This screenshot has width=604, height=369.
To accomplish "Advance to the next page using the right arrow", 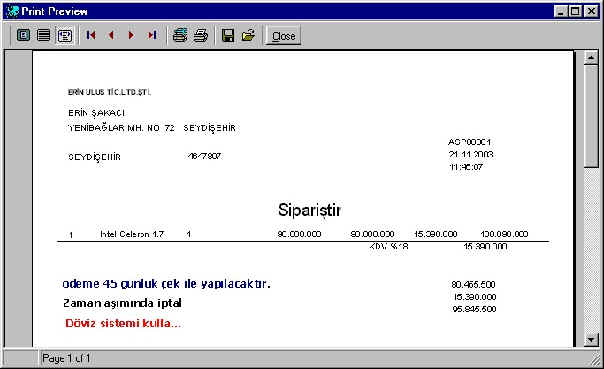I will point(131,35).
